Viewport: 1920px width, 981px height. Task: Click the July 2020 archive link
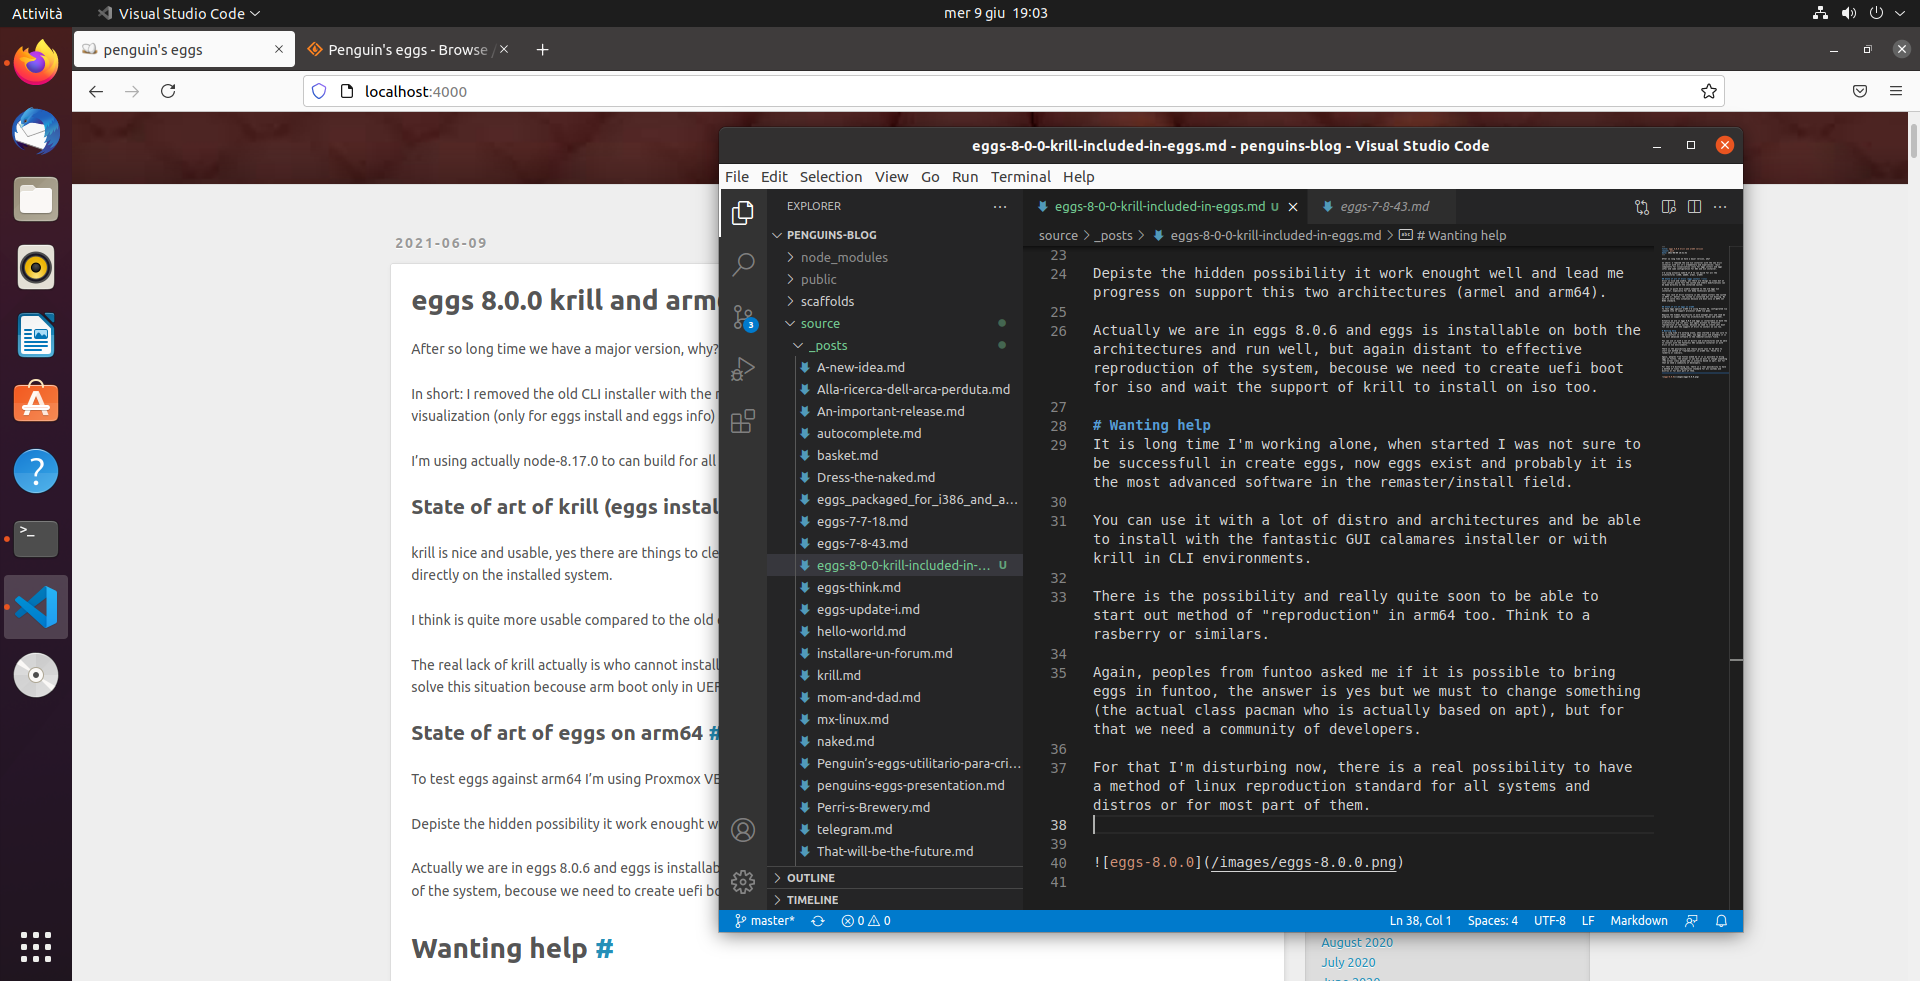[1348, 962]
